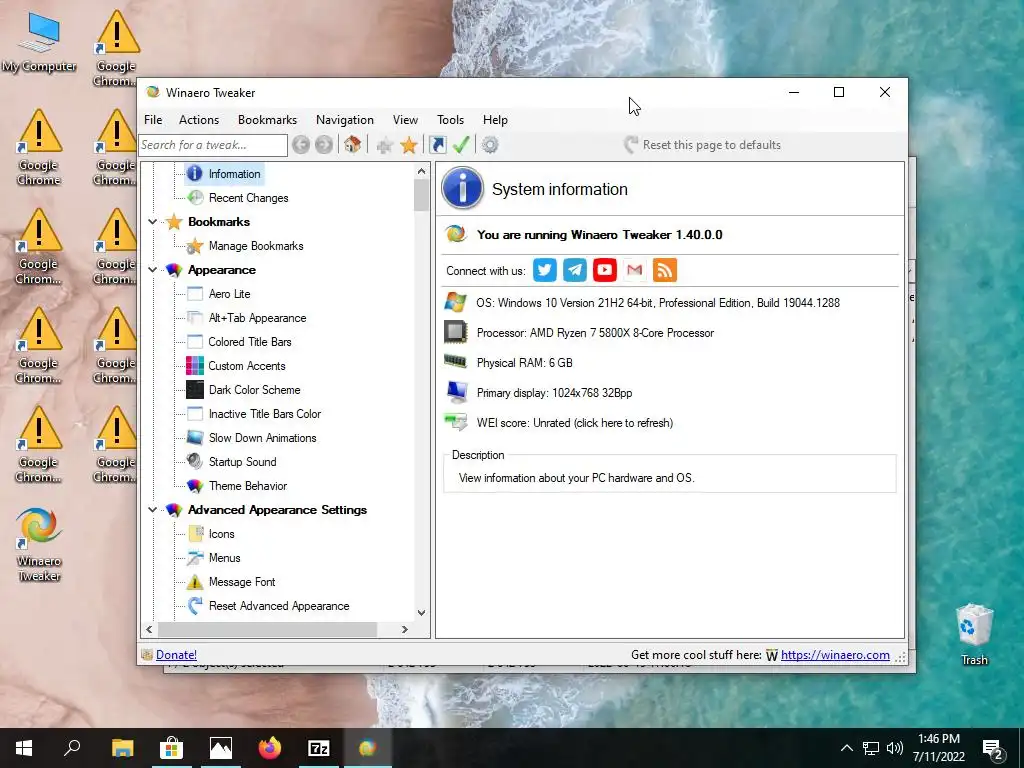Open the https://winaero.com link
This screenshot has height=768, width=1024.
(835, 654)
